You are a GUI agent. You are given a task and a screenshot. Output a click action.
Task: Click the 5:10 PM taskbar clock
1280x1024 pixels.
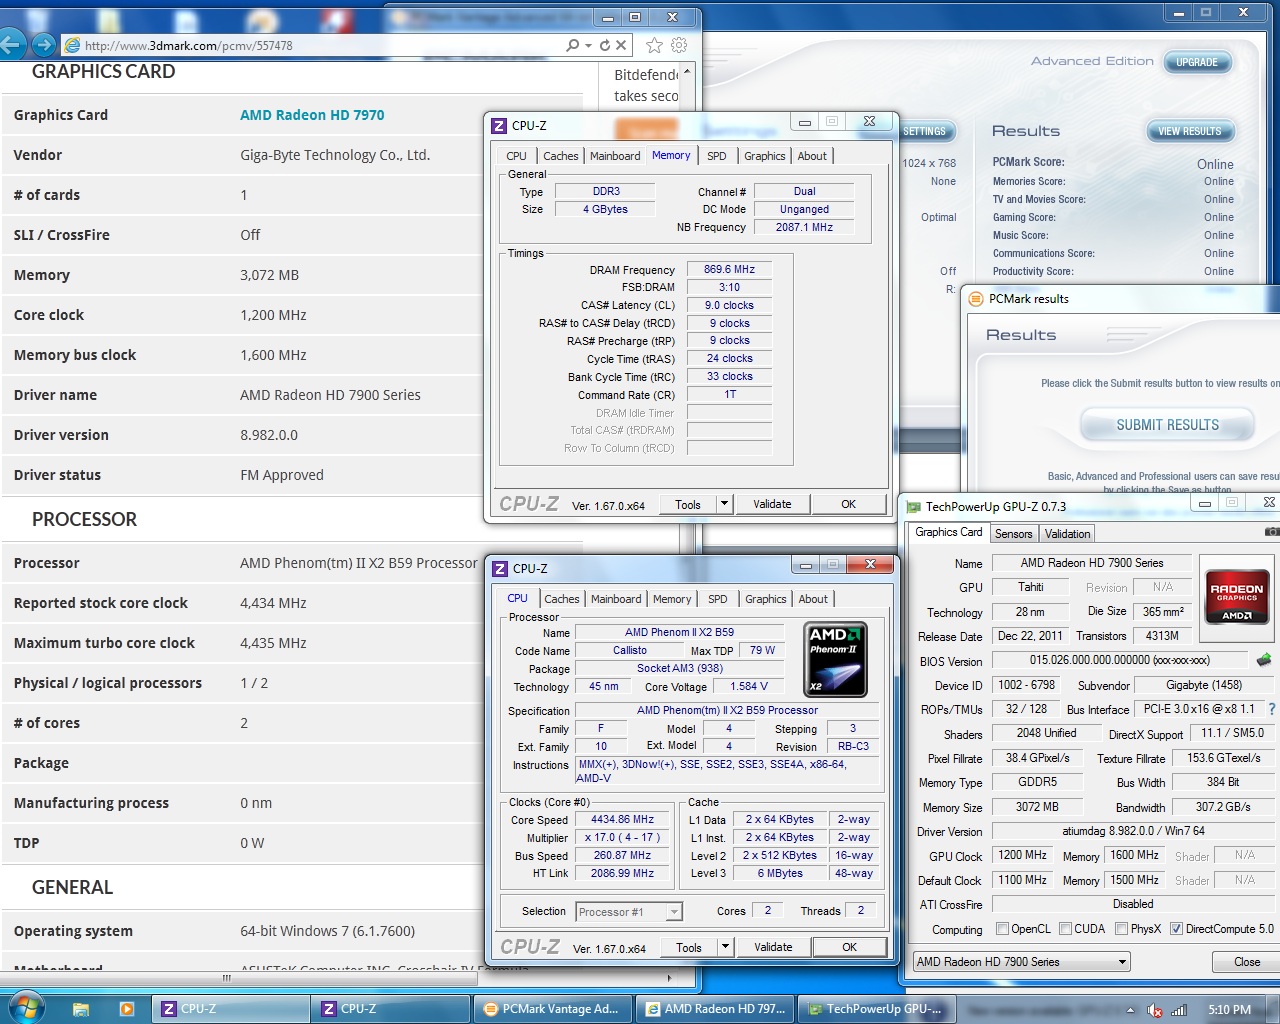[1229, 1010]
